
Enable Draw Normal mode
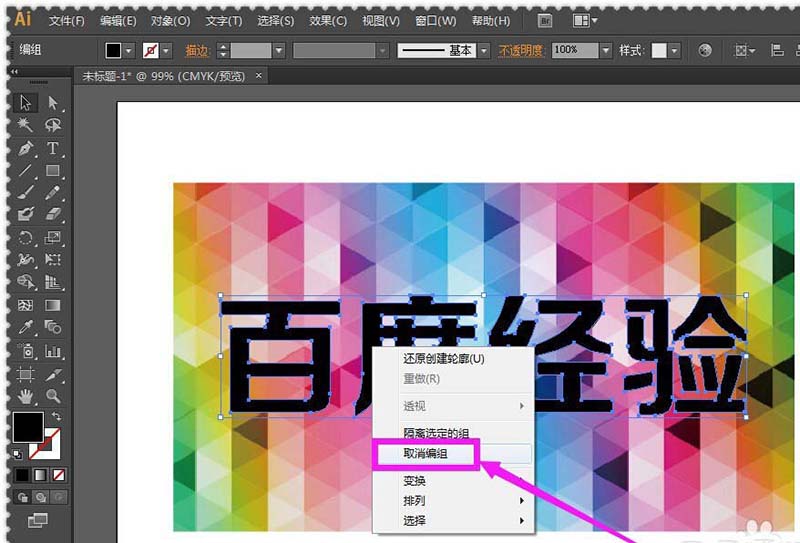22,497
